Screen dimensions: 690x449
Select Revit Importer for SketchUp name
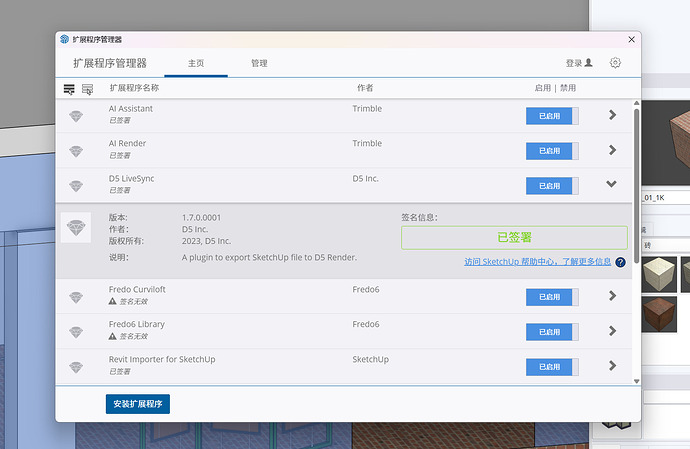162,359
